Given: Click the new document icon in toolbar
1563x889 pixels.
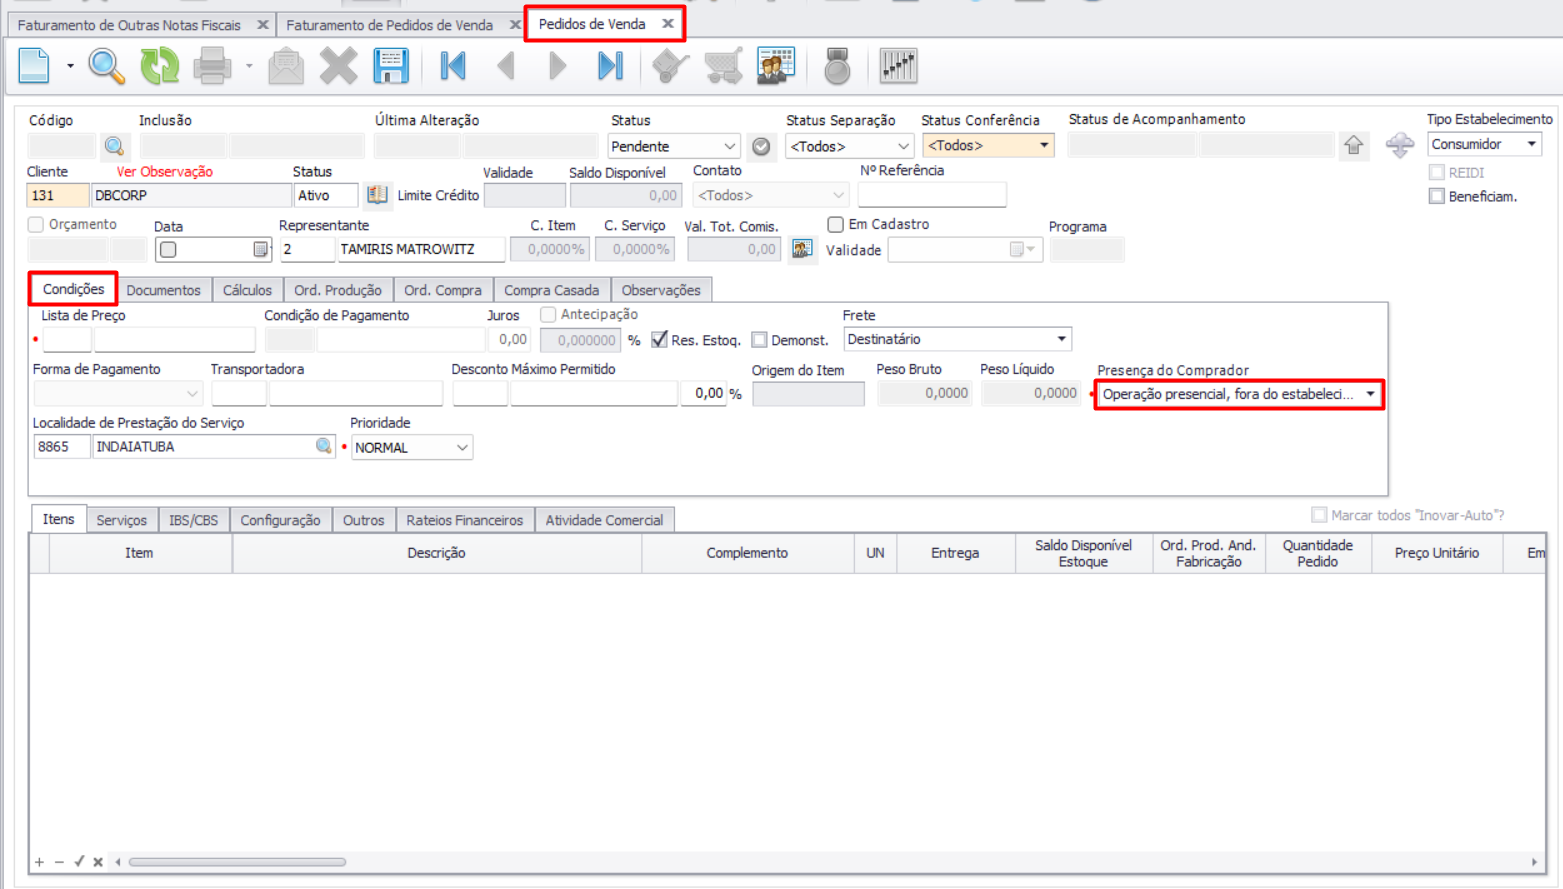Looking at the screenshot, I should click(34, 66).
